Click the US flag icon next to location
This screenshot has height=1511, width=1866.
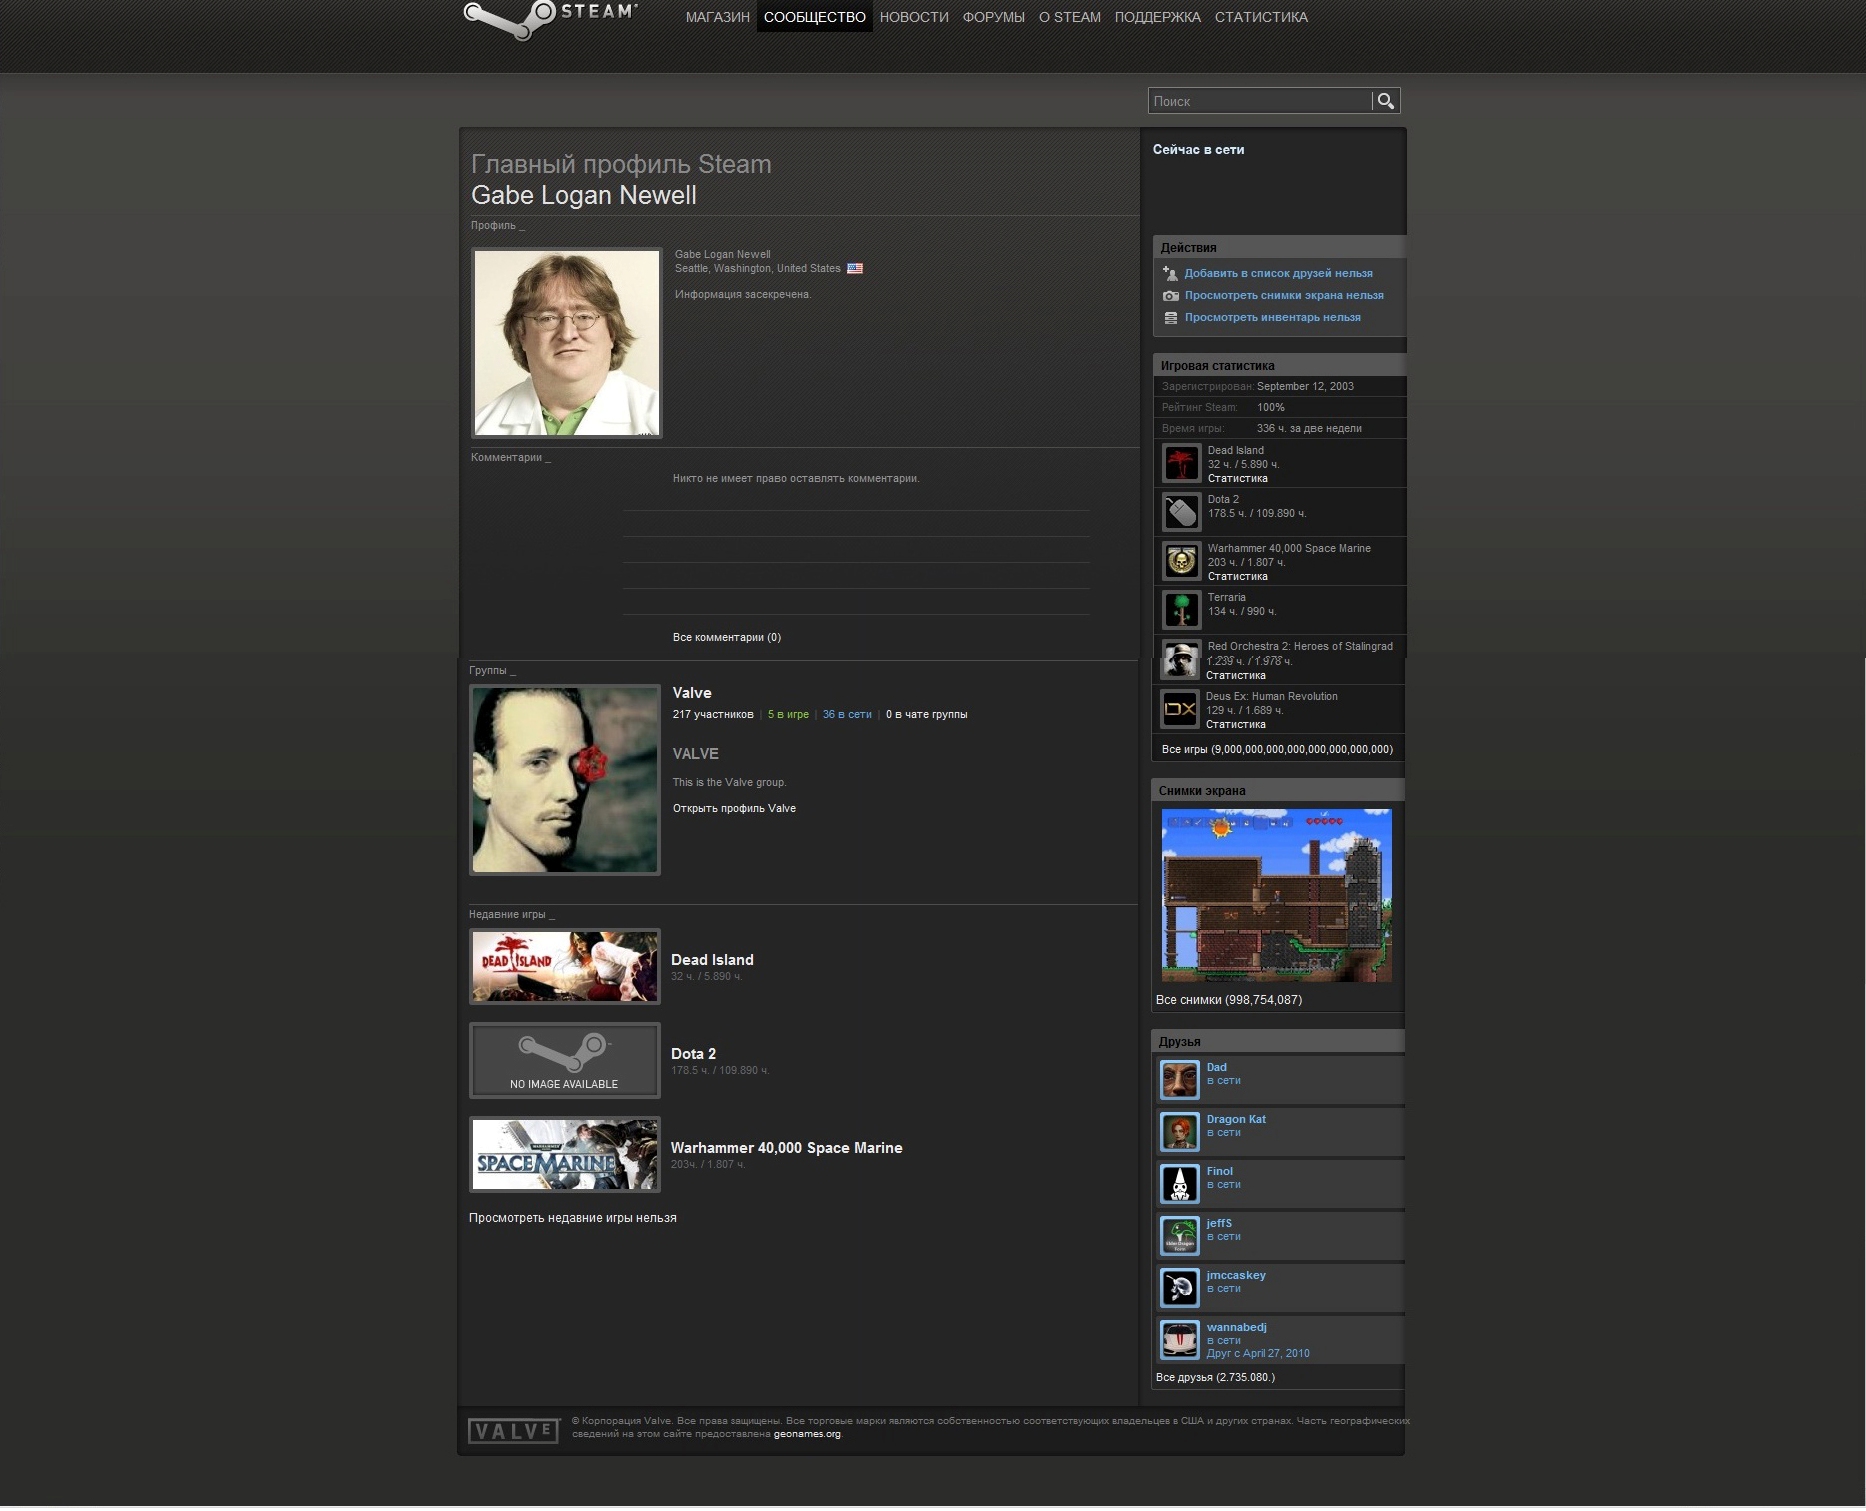coord(854,268)
